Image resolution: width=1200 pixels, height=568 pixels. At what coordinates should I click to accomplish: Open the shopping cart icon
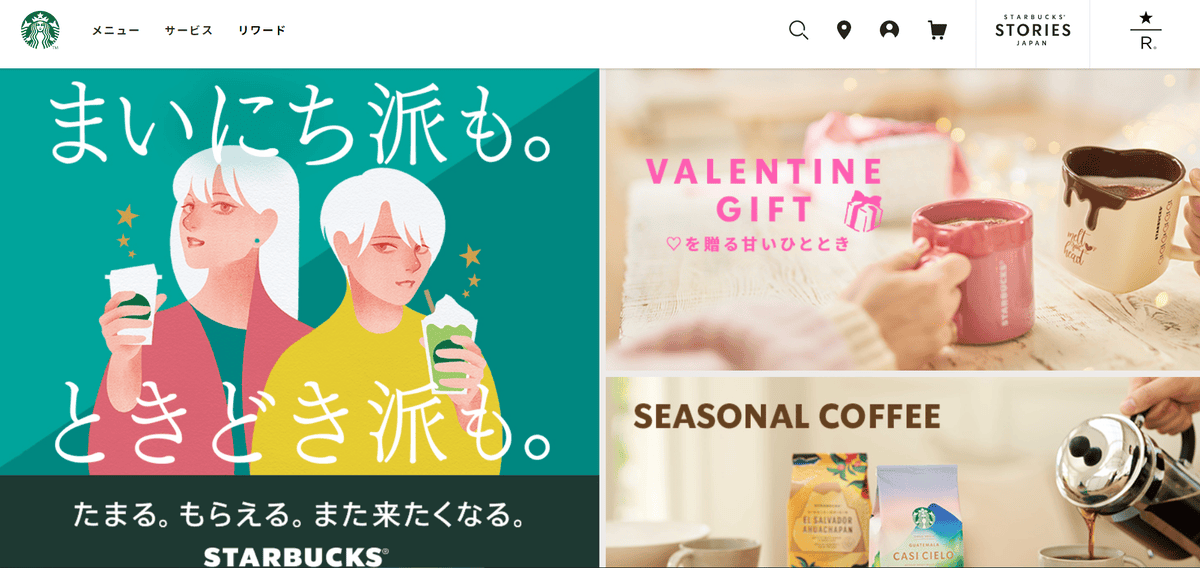(x=937, y=30)
